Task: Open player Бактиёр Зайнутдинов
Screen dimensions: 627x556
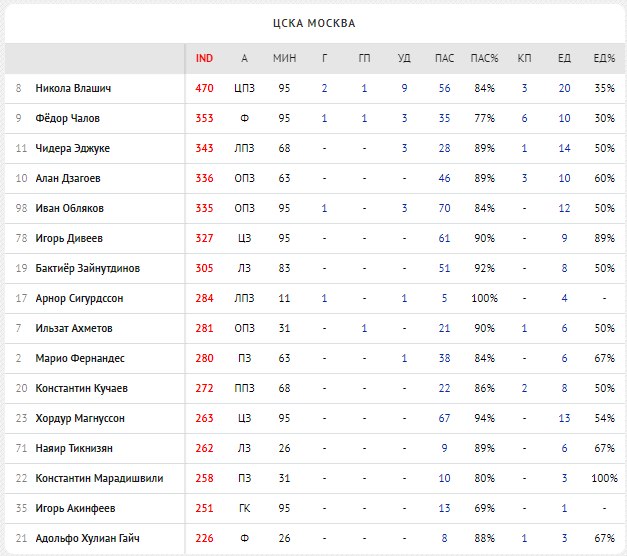Action: point(88,268)
